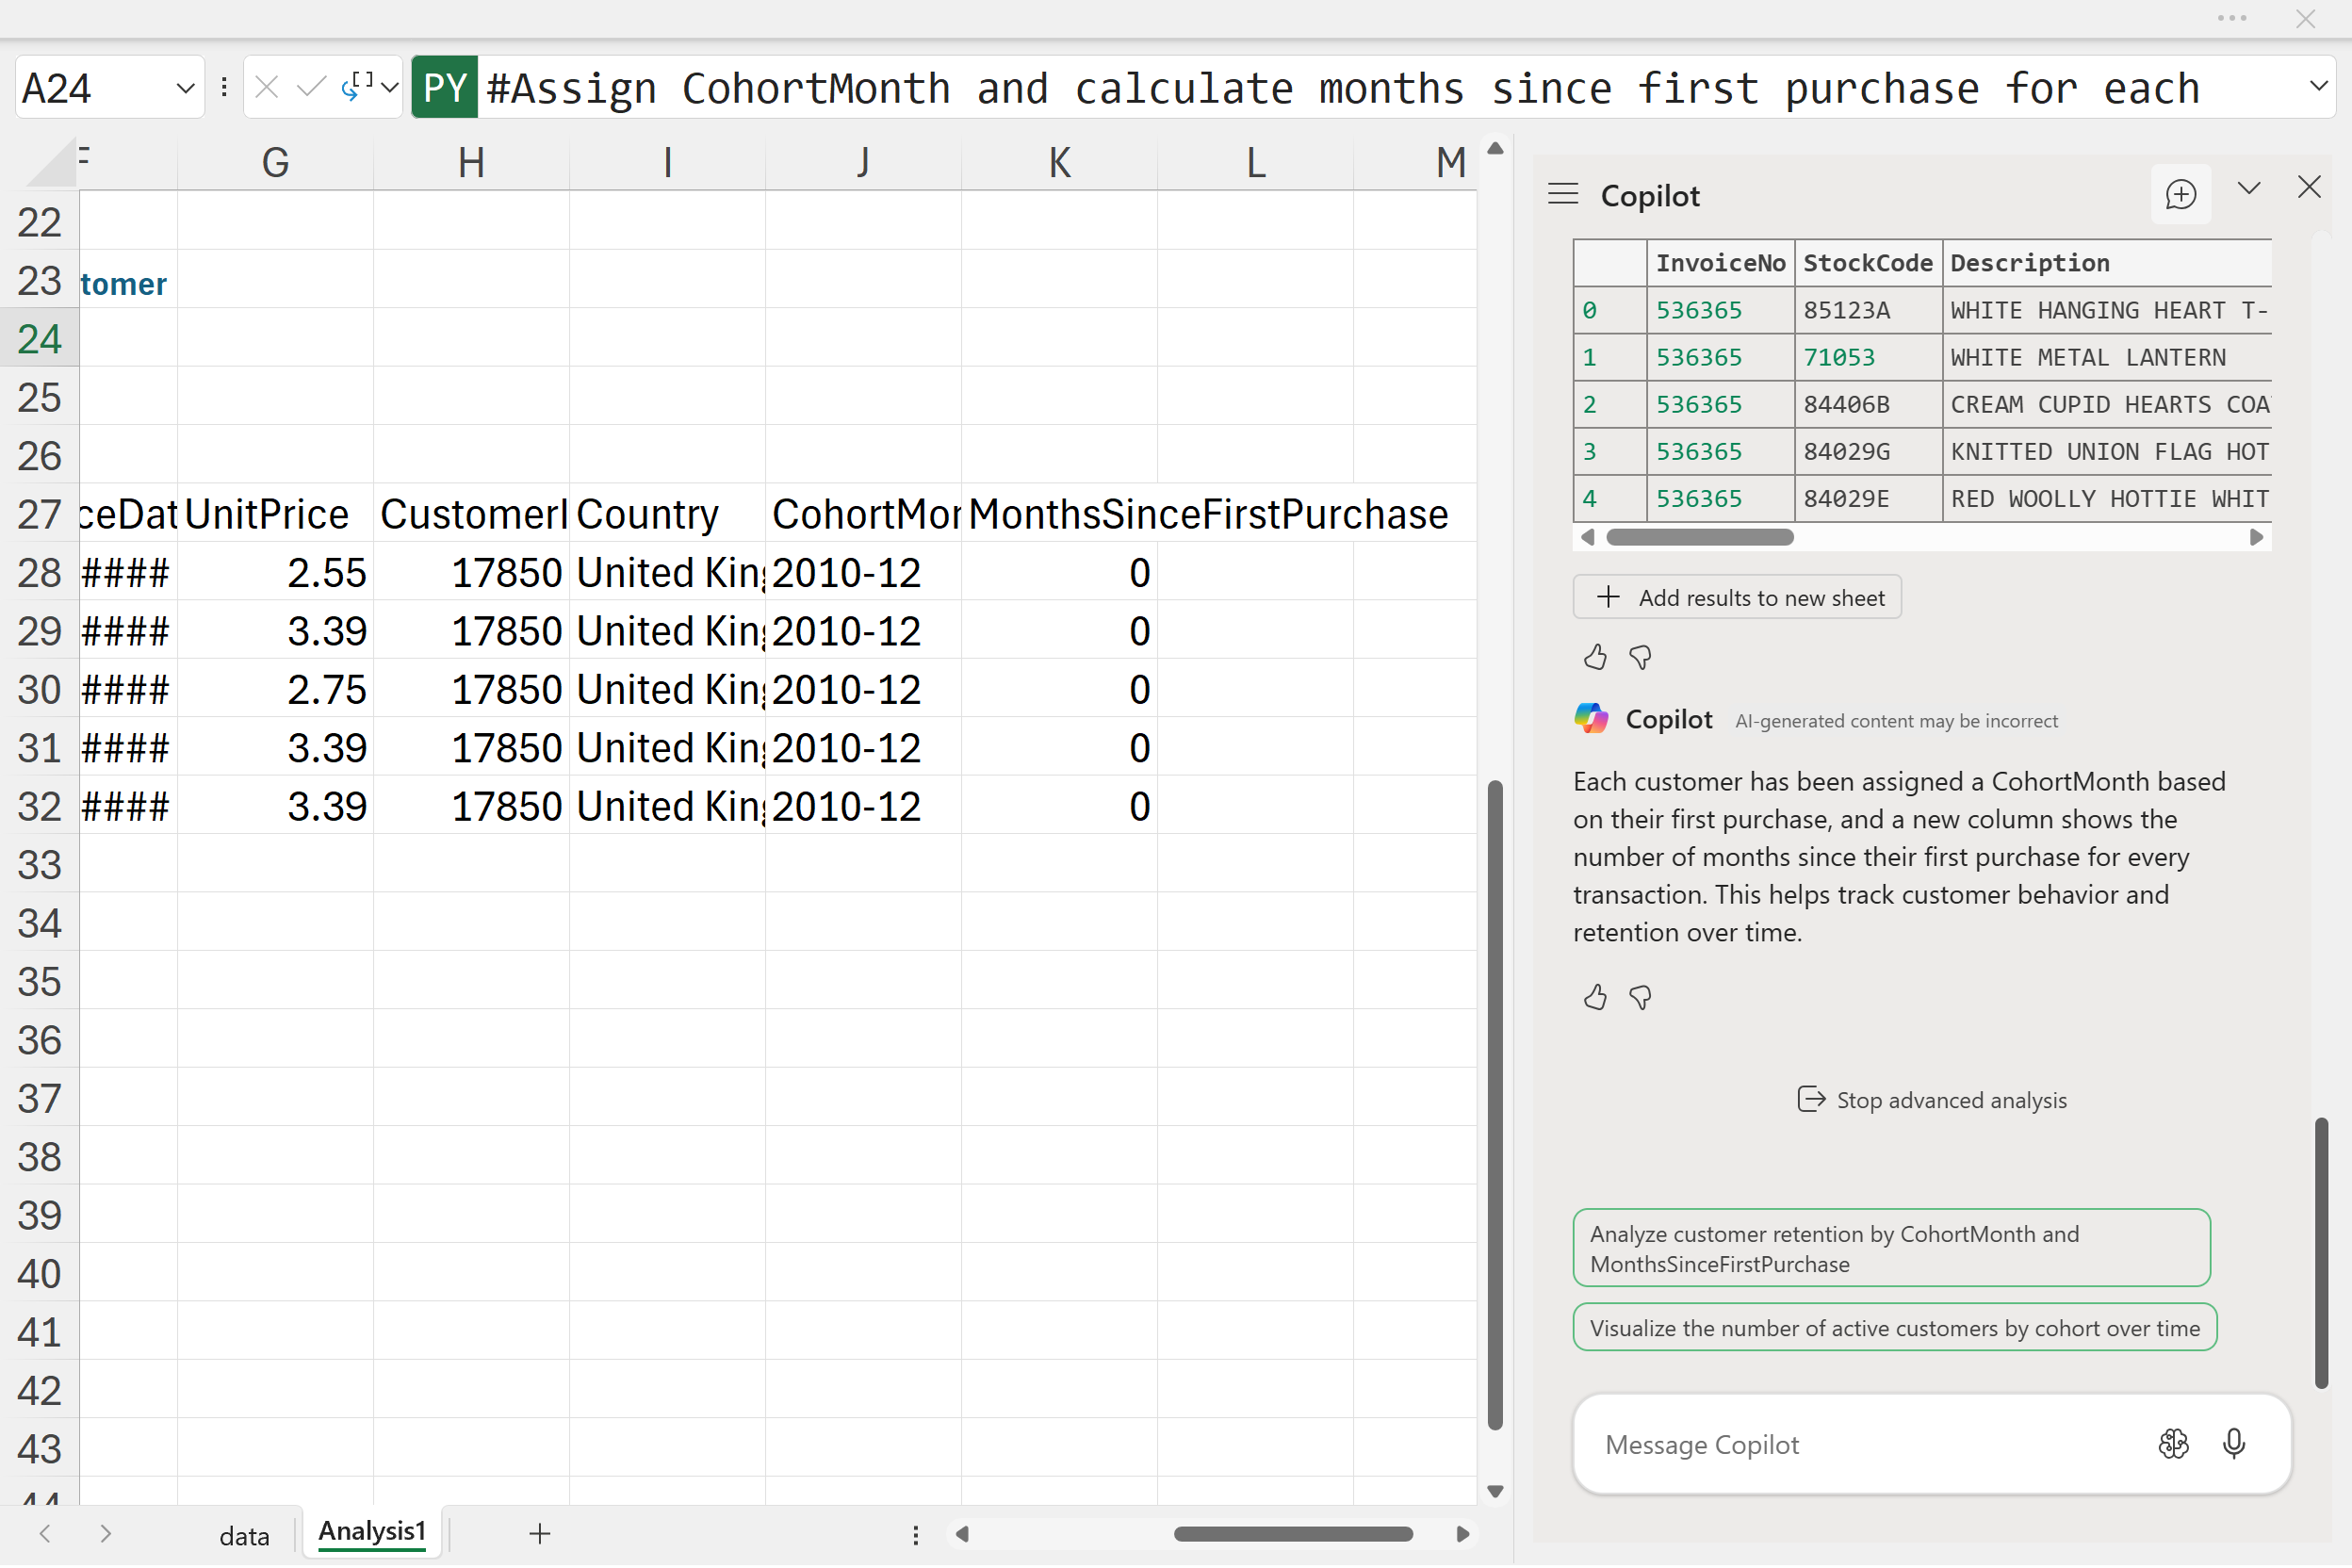Viewport: 2352px width, 1568px height.
Task: Switch to the data sheet tab
Action: [x=244, y=1535]
